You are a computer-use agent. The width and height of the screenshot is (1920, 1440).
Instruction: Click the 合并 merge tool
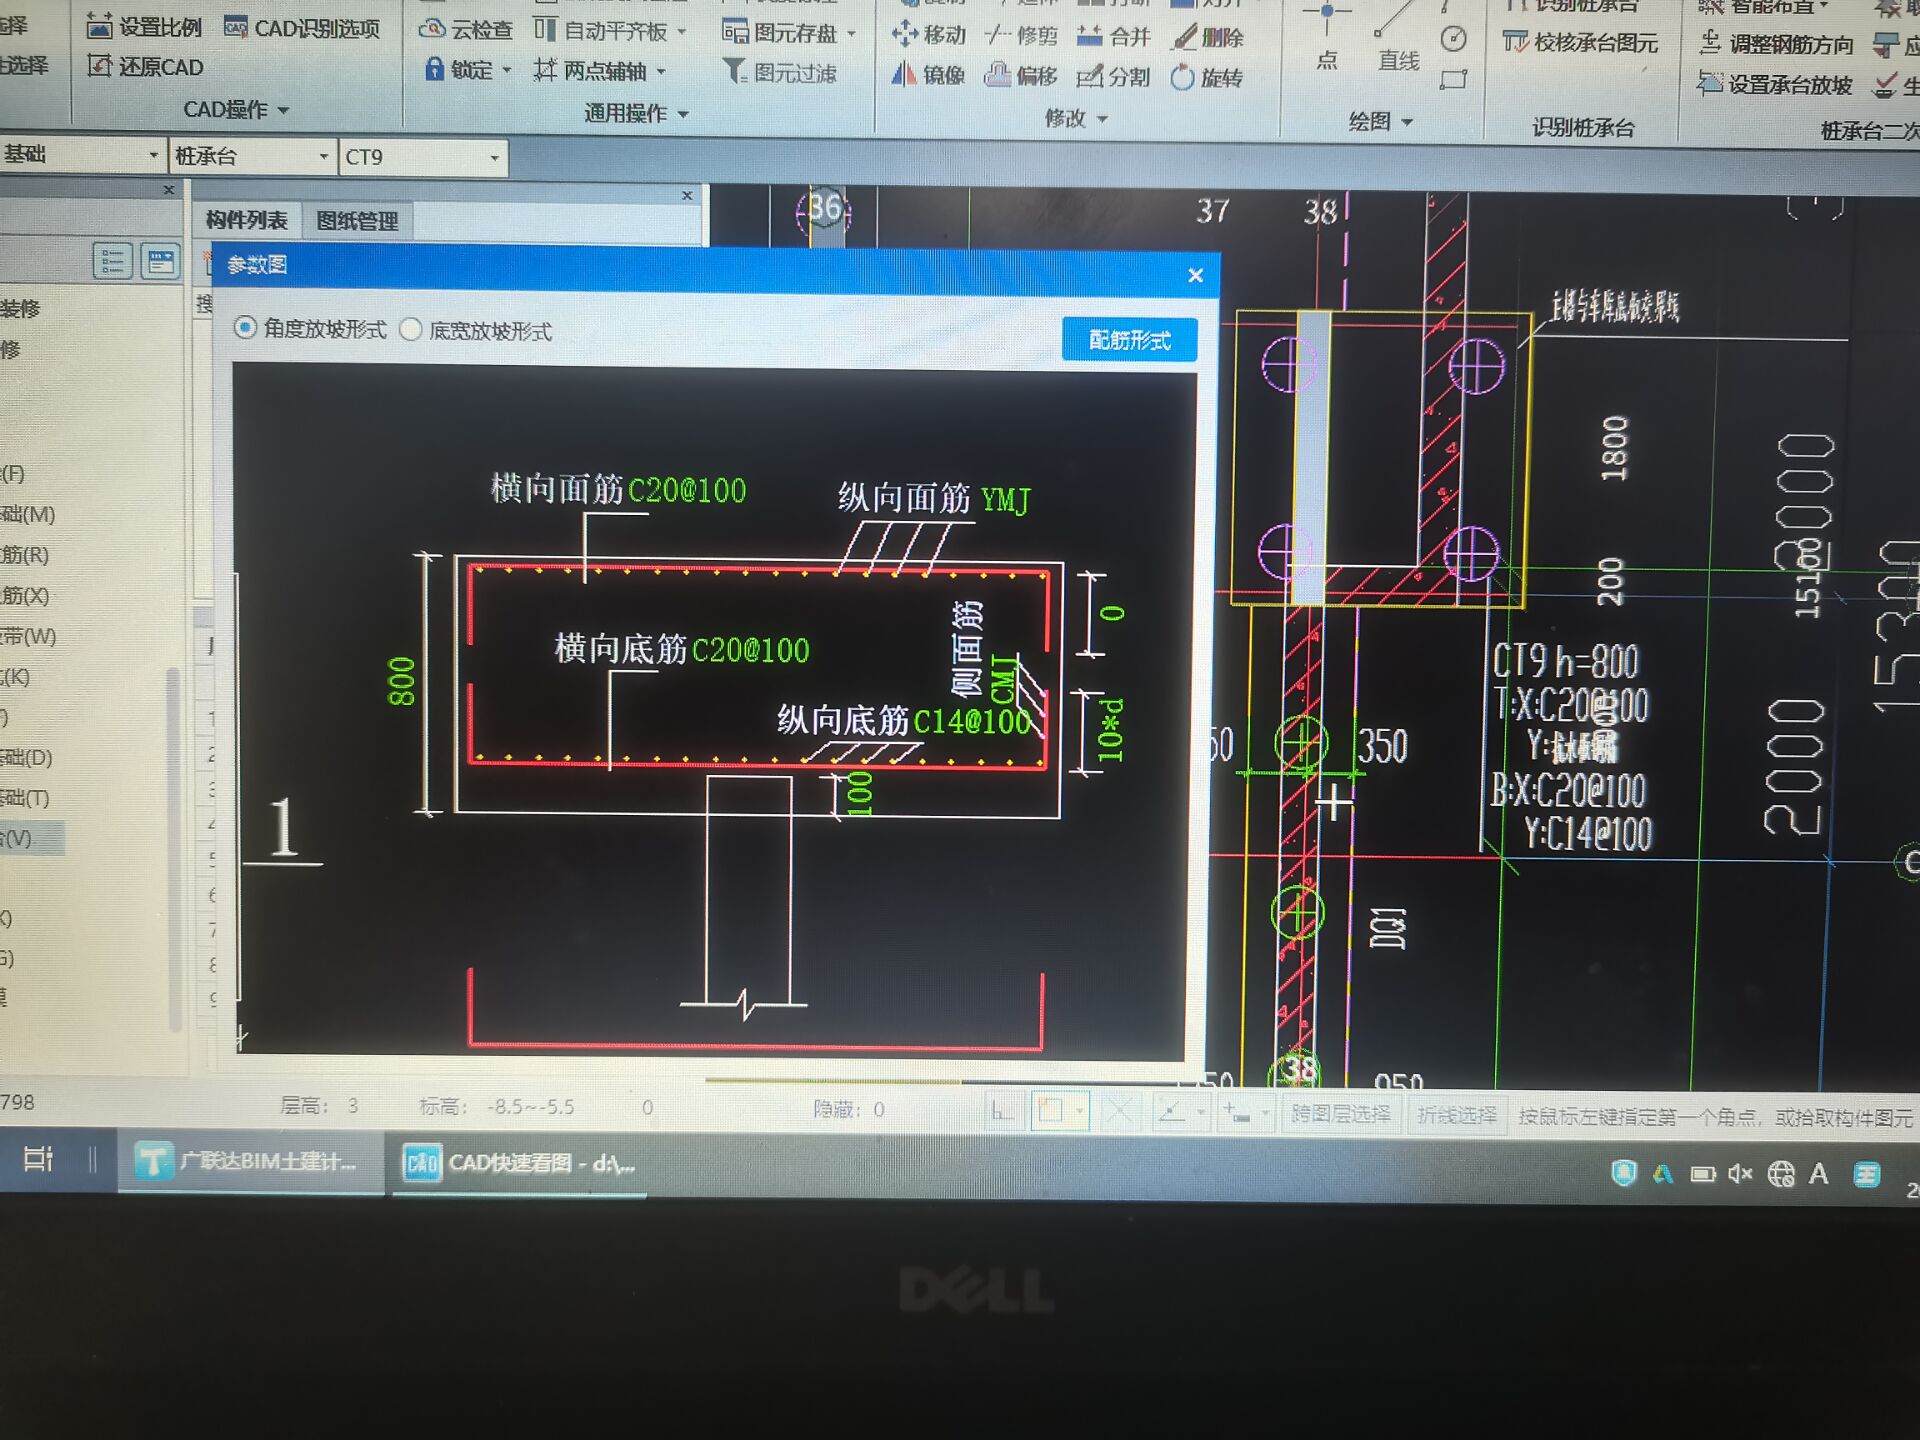1114,37
